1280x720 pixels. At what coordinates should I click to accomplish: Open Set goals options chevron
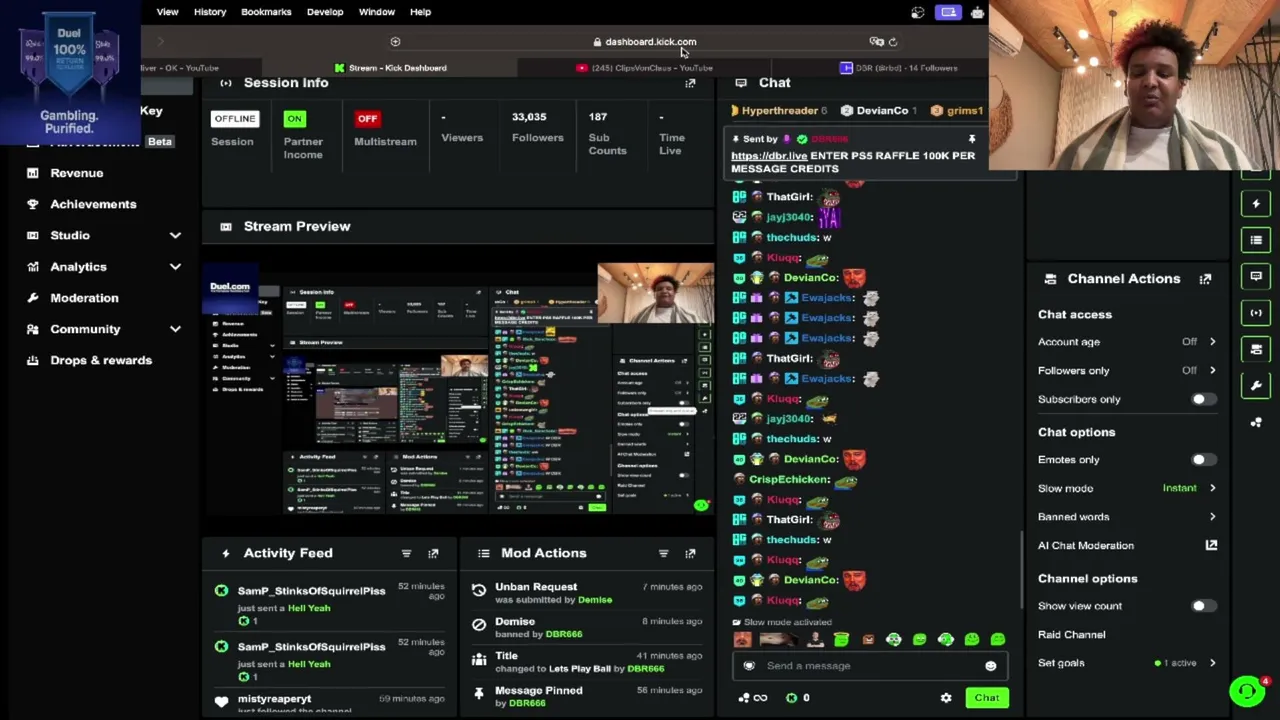click(x=1212, y=663)
